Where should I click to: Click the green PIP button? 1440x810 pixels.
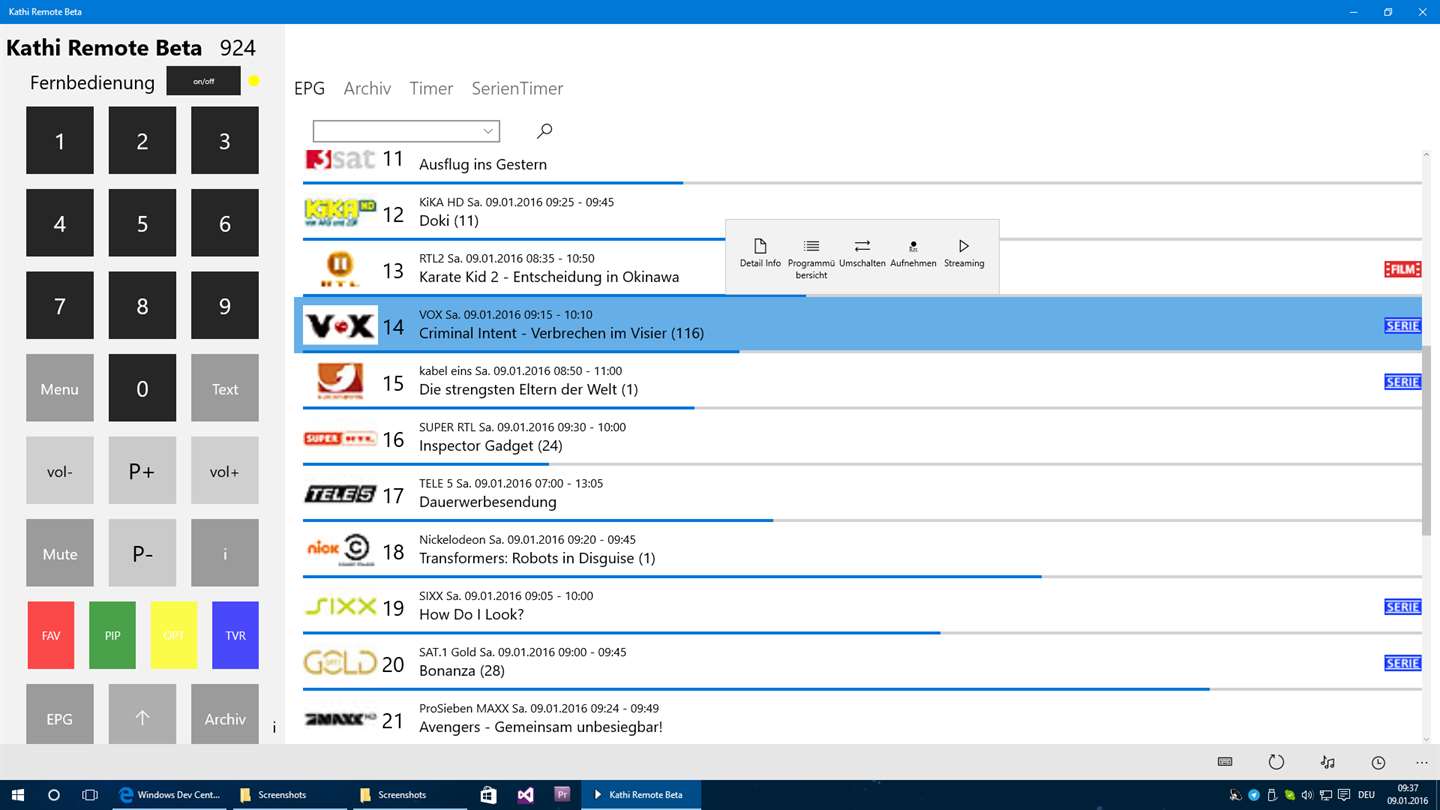(112, 635)
